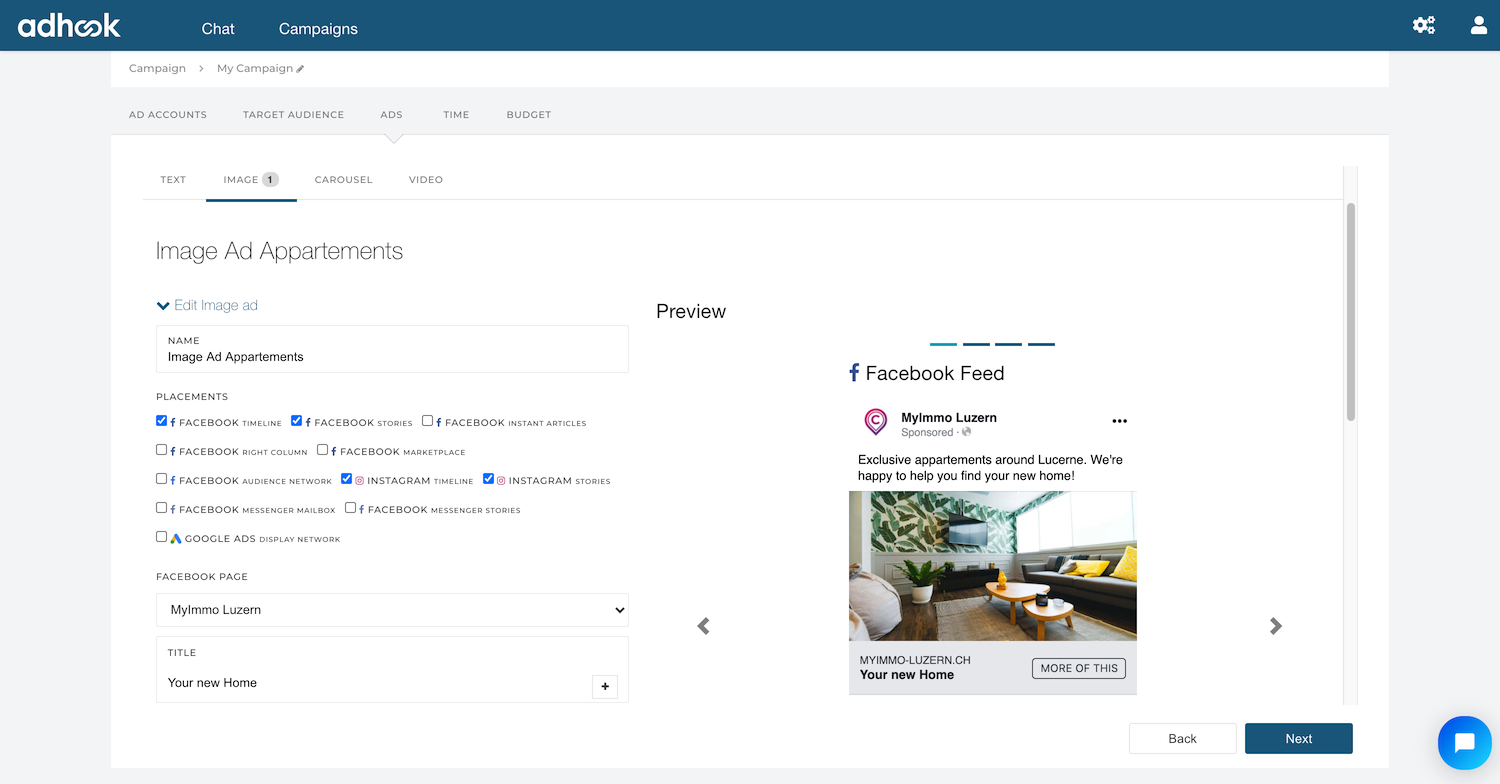Open the chat bubble widget
The width and height of the screenshot is (1500, 784).
(1465, 742)
